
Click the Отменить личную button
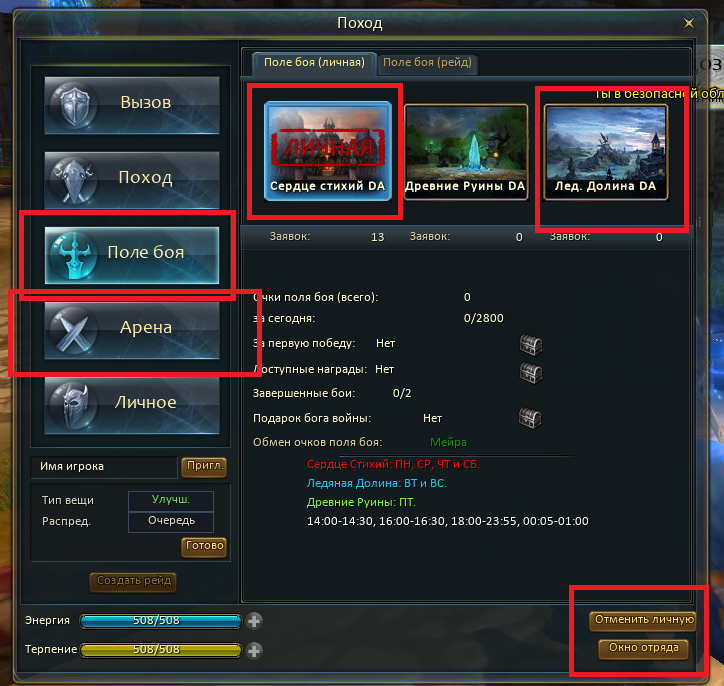click(644, 620)
